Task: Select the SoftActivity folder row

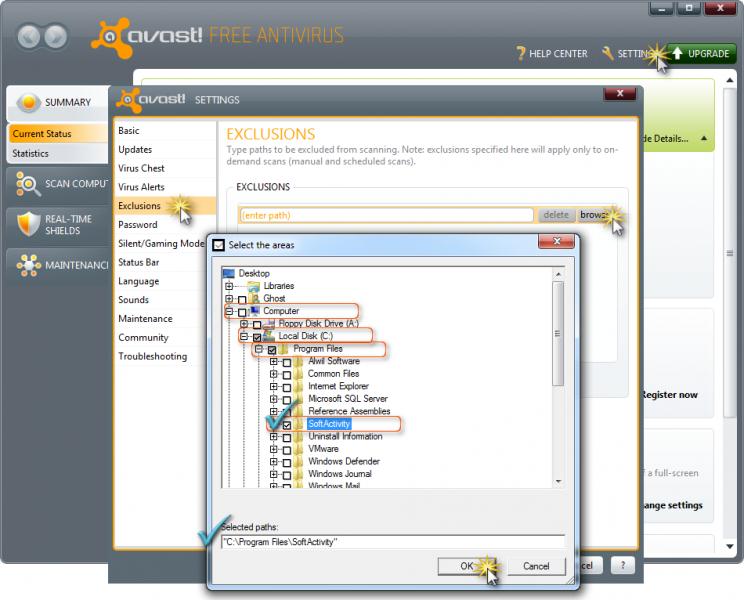Action: pyautogui.click(x=329, y=424)
